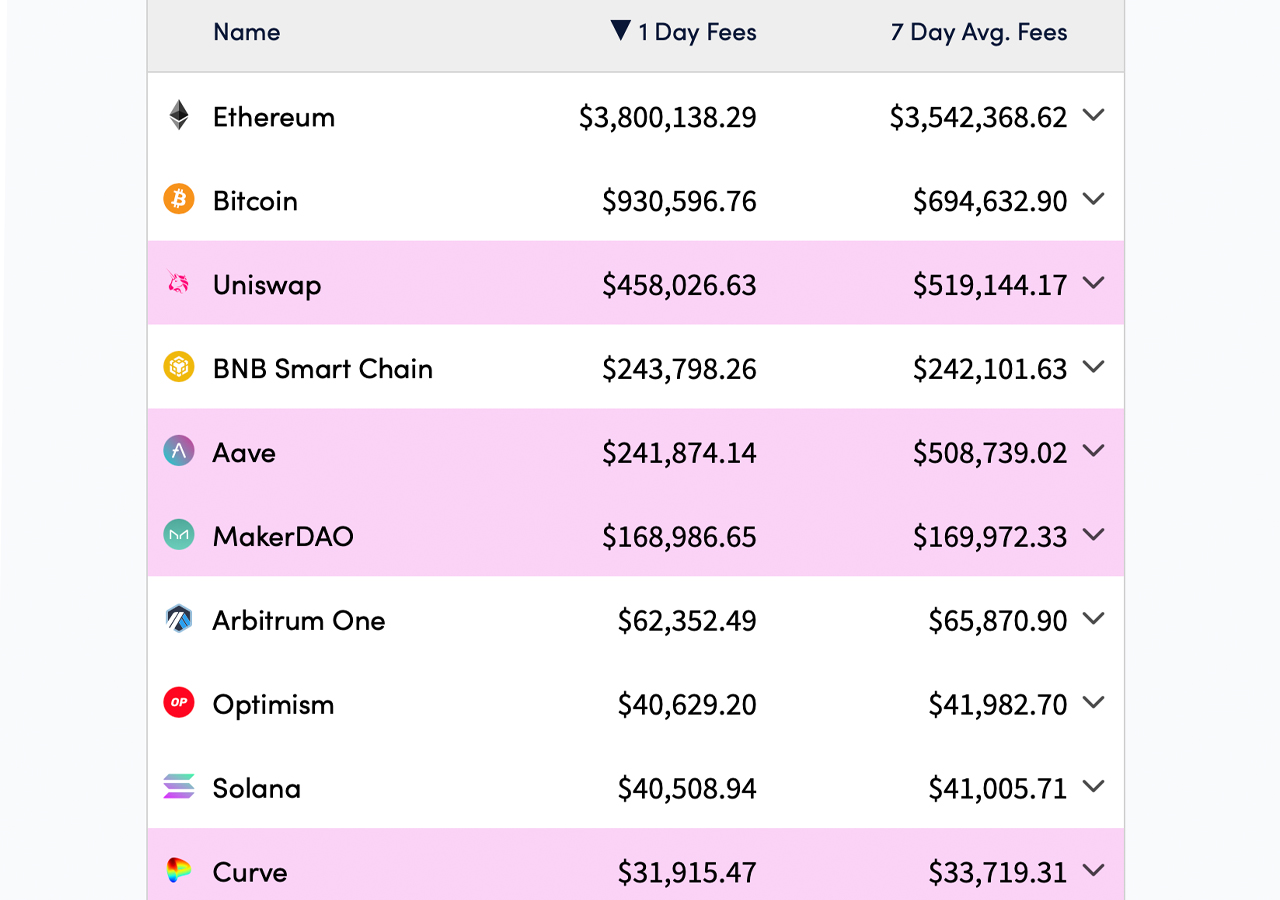
Task: Expand the MakerDAO row chevron
Action: (x=1093, y=535)
